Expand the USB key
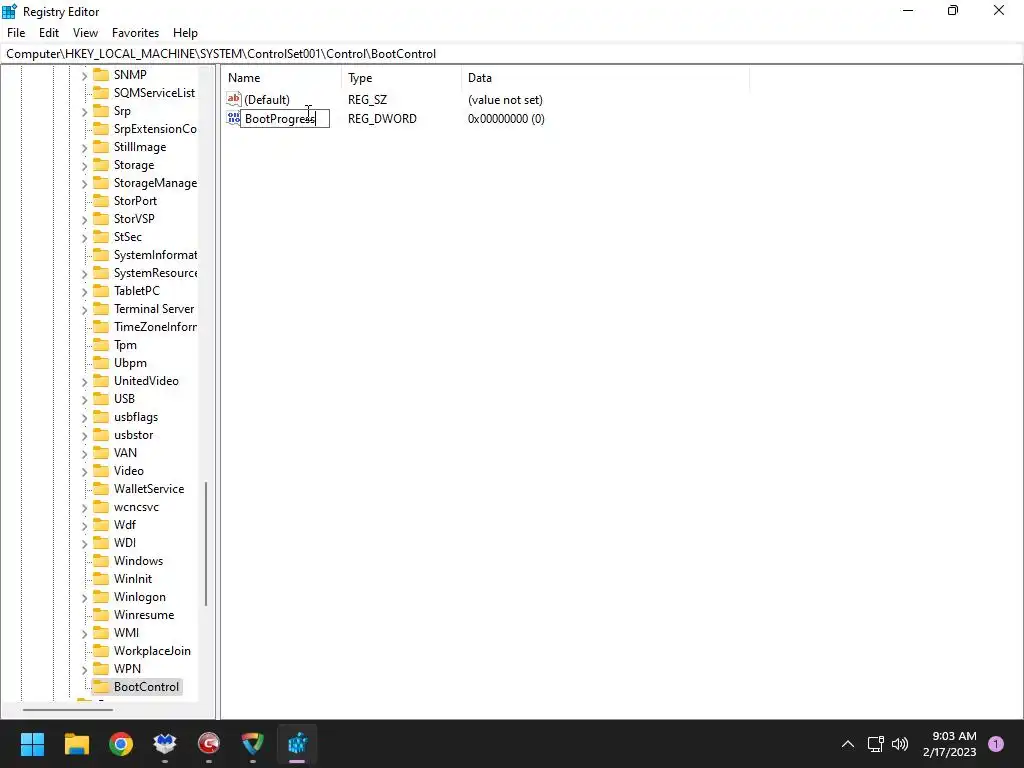The image size is (1024, 768). (x=84, y=400)
